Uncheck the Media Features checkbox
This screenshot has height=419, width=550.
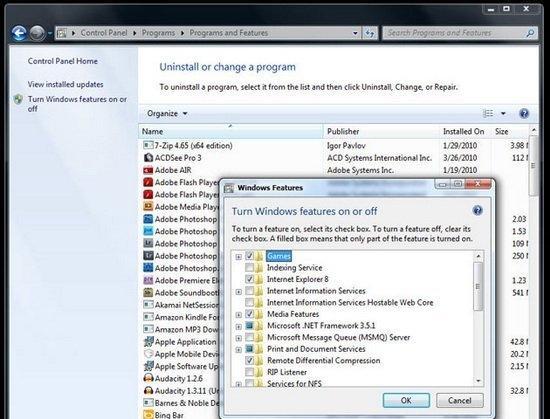249,314
